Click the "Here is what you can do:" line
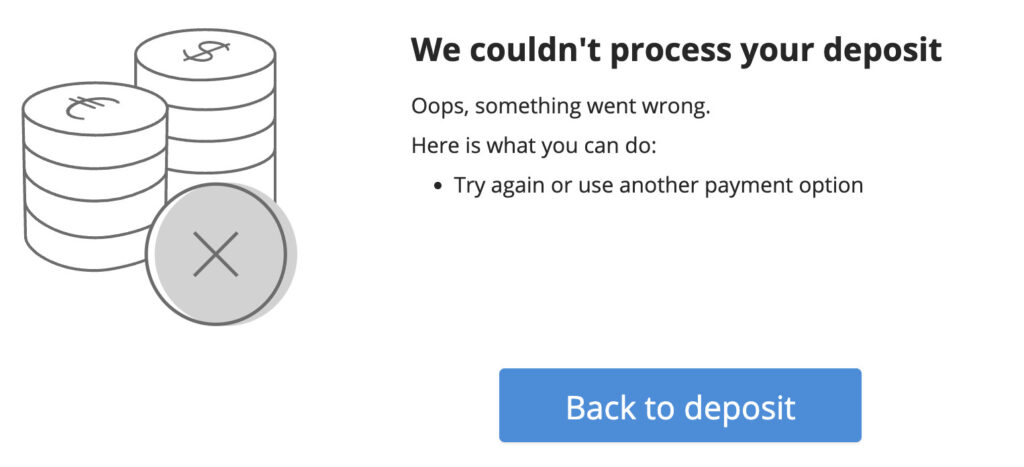Screen dimensions: 1024x467 pos(533,146)
